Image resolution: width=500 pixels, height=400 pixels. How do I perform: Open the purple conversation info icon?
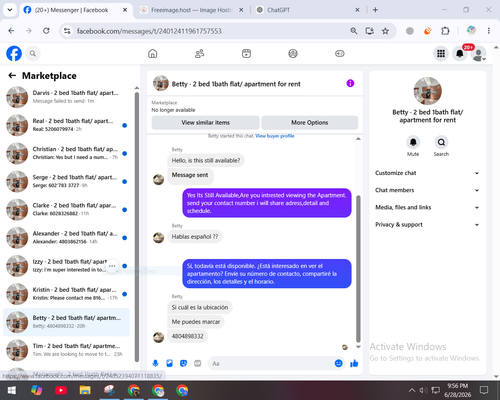pyautogui.click(x=350, y=83)
